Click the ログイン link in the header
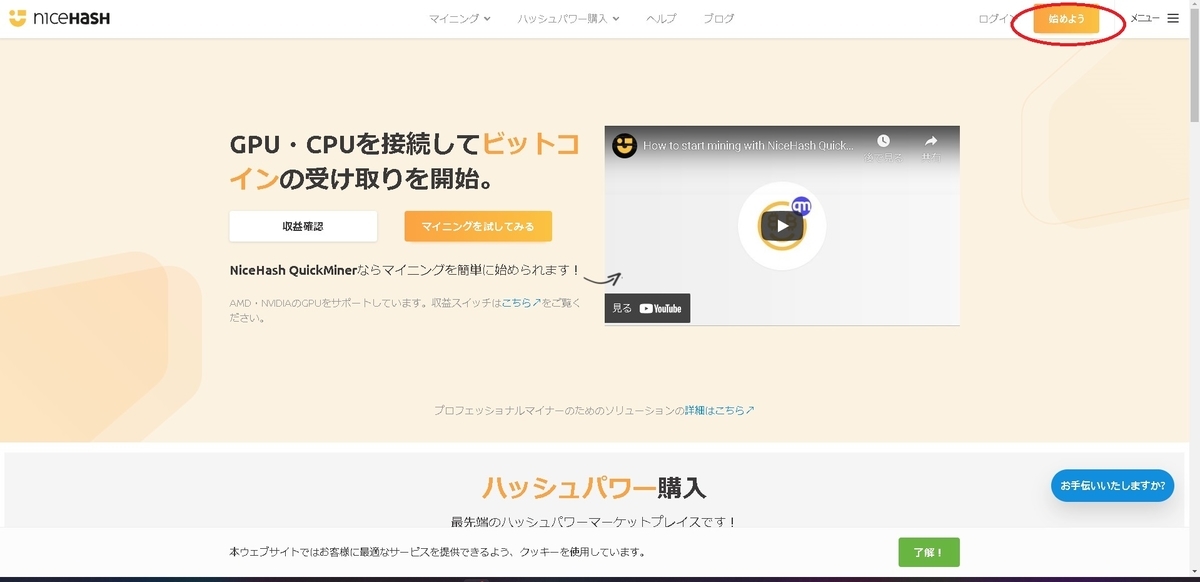The height and width of the screenshot is (582, 1200). pos(995,17)
